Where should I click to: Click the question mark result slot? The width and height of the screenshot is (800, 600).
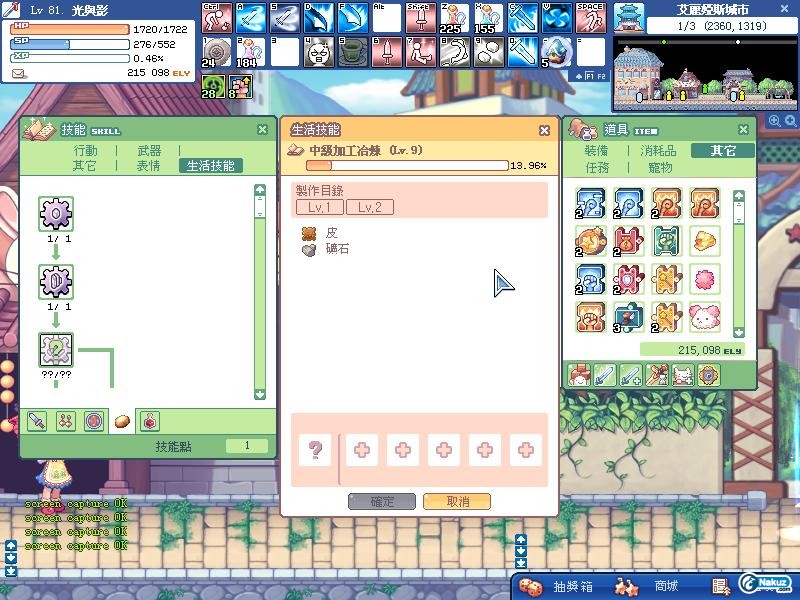(x=315, y=450)
